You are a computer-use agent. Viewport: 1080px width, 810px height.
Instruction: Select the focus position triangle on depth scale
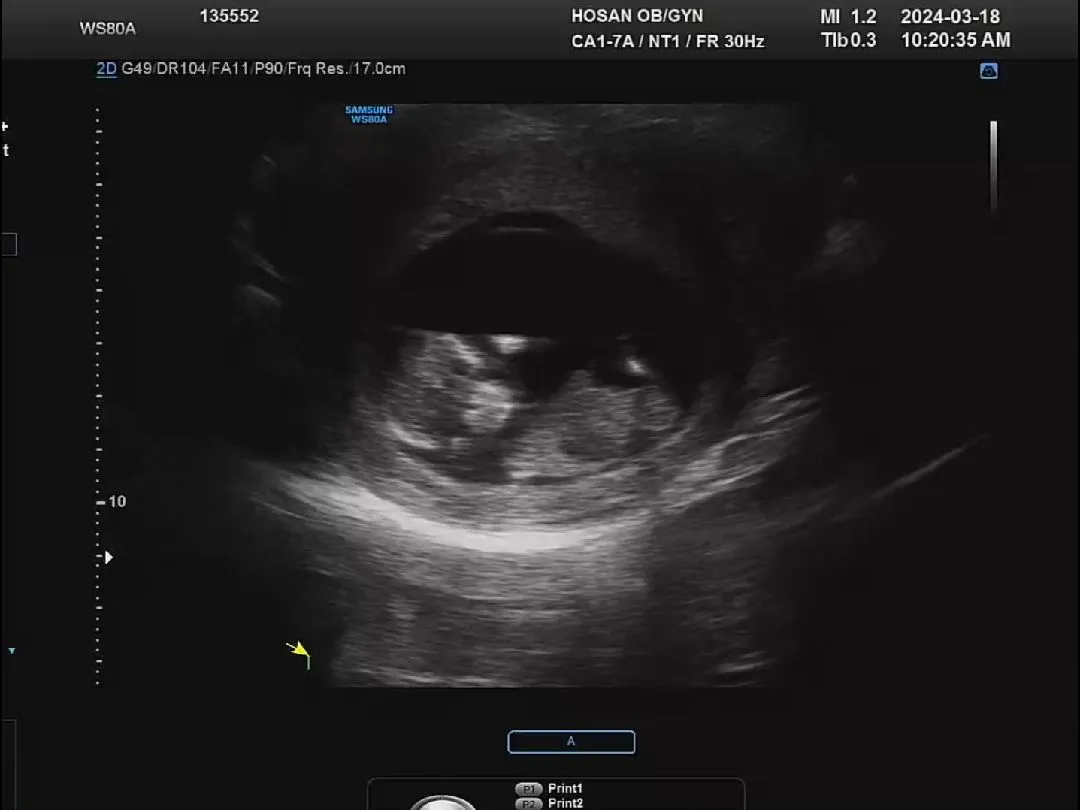pyautogui.click(x=108, y=557)
